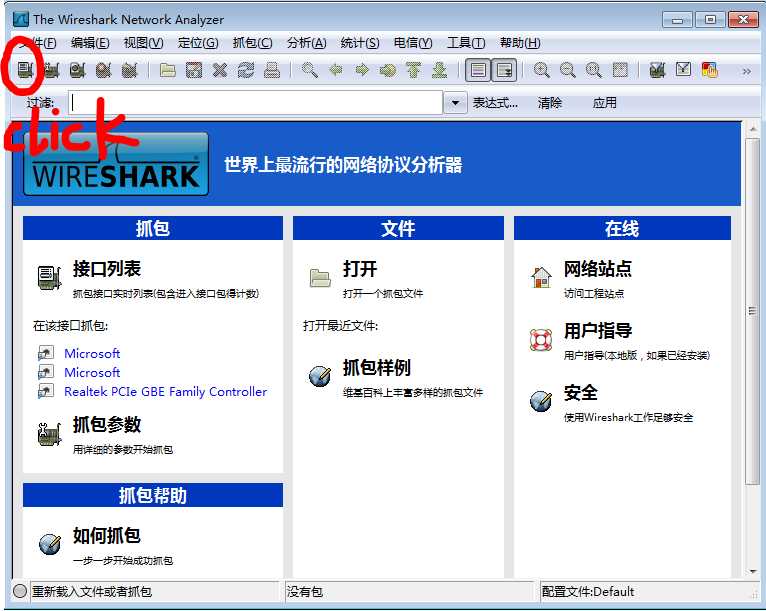Open the 安全 security page link
The width and height of the screenshot is (766, 611).
coord(581,393)
